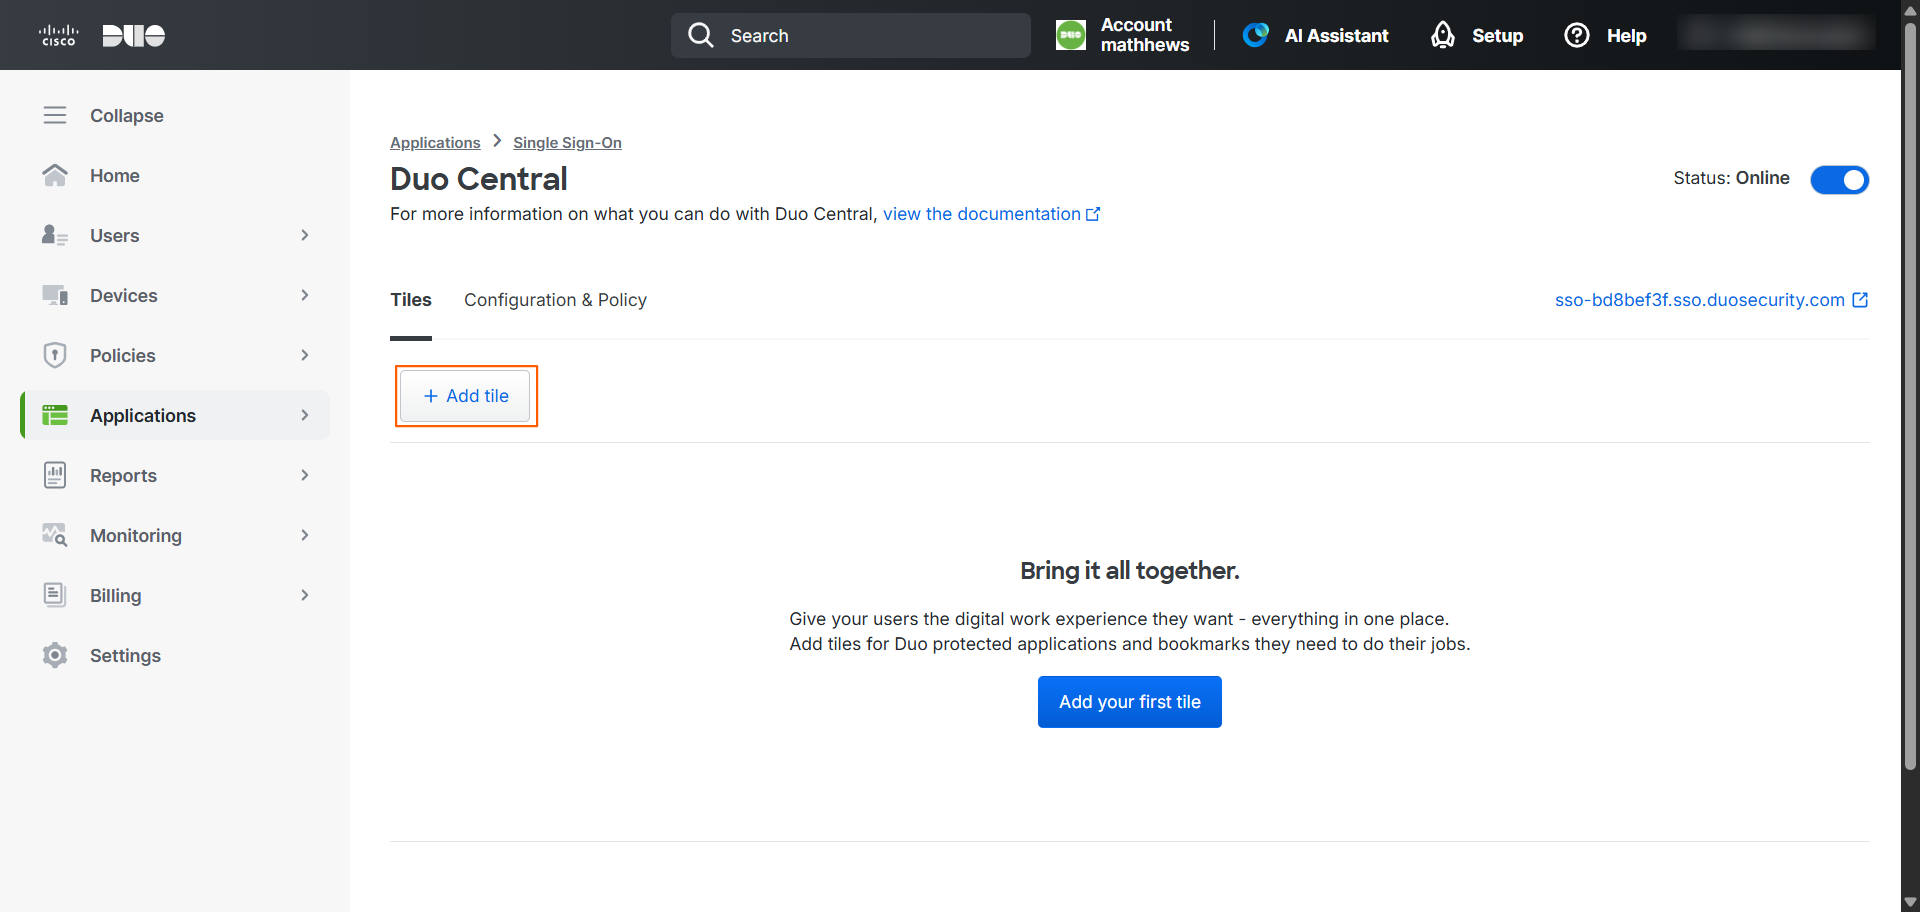Click the Billing sidebar icon
The width and height of the screenshot is (1920, 912).
pos(55,595)
